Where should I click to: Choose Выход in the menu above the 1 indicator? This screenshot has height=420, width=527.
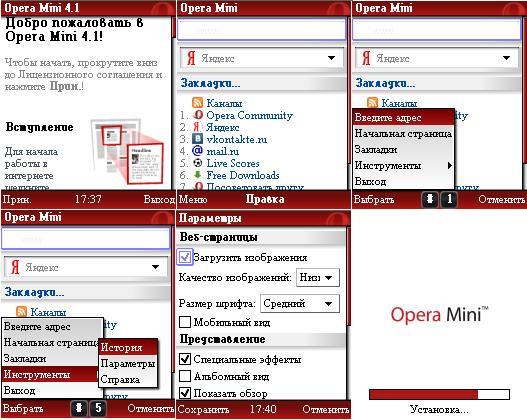[403, 181]
